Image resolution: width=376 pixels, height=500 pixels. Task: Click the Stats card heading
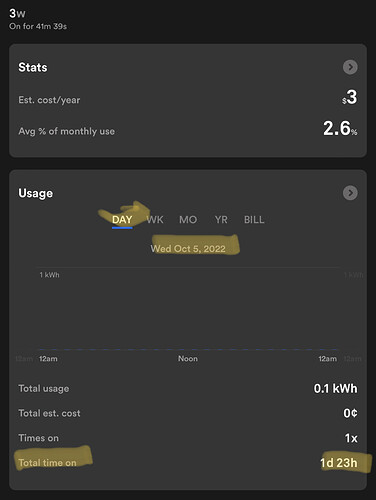point(33,67)
